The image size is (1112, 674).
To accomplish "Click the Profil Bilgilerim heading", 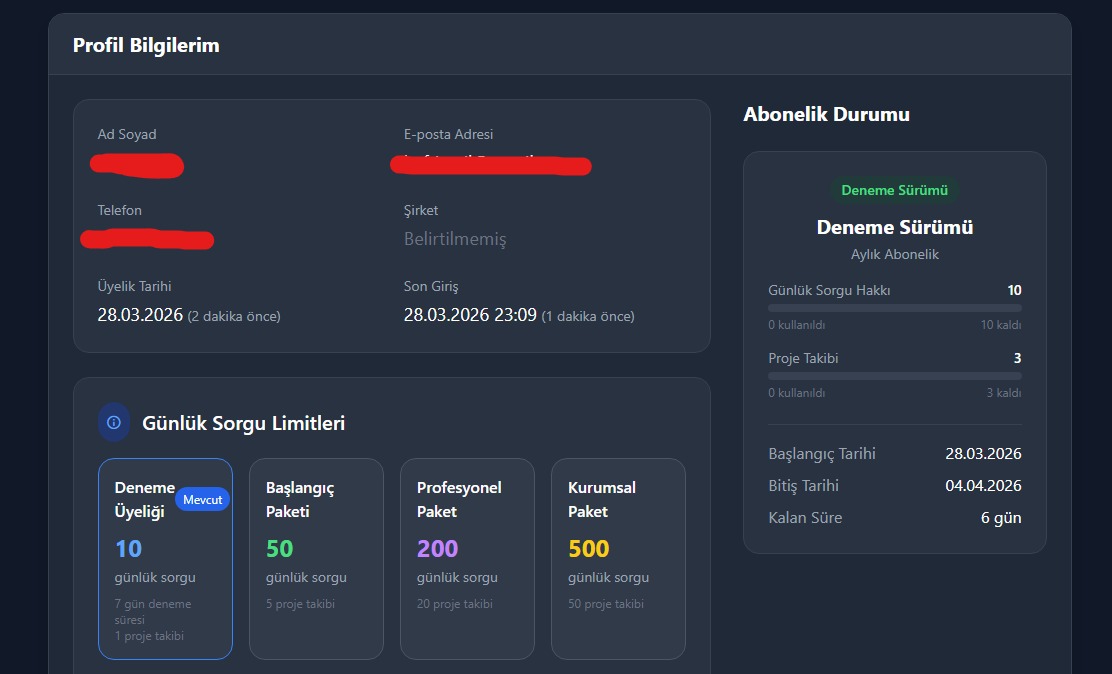I will tap(146, 45).
